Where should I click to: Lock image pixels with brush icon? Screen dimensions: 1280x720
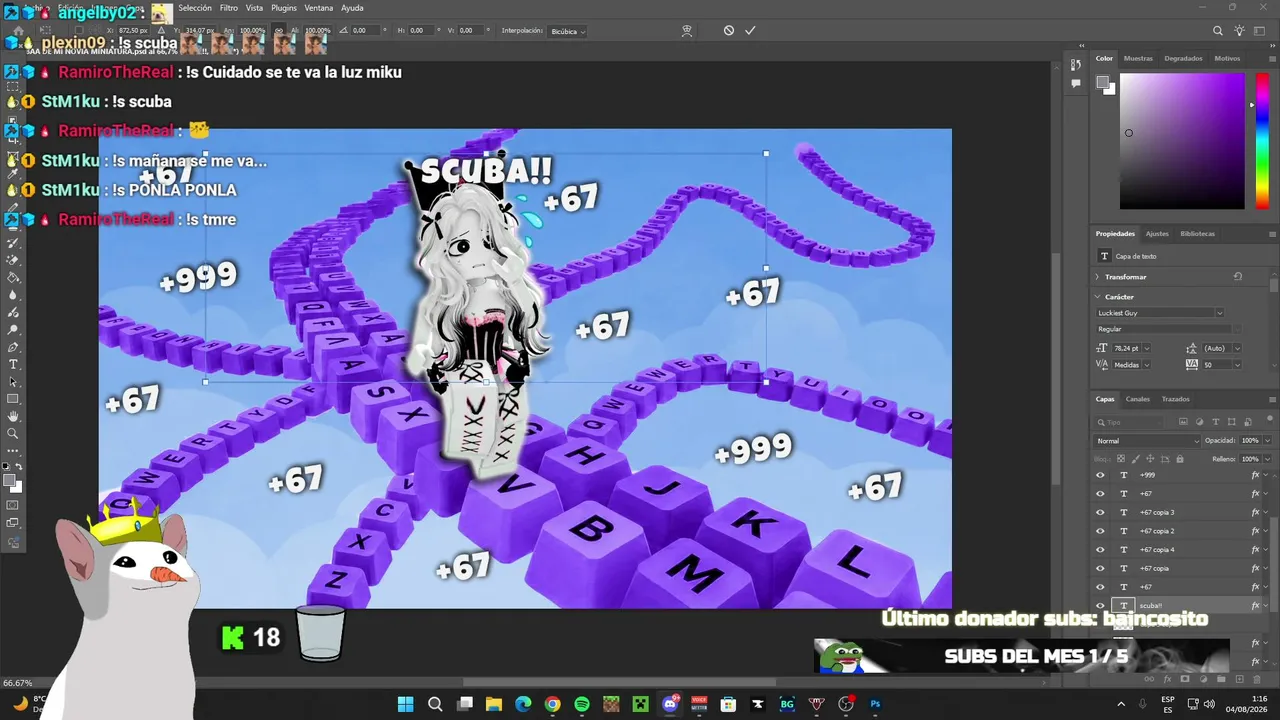click(x=1135, y=459)
